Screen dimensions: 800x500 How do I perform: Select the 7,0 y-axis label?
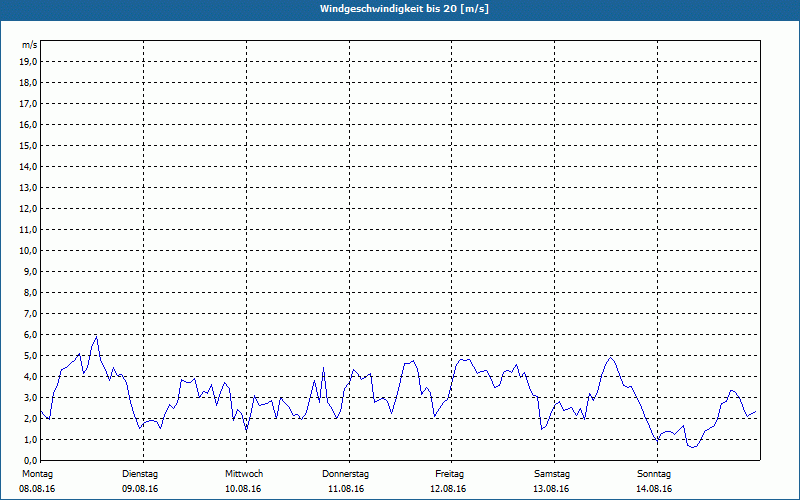pyautogui.click(x=30, y=313)
